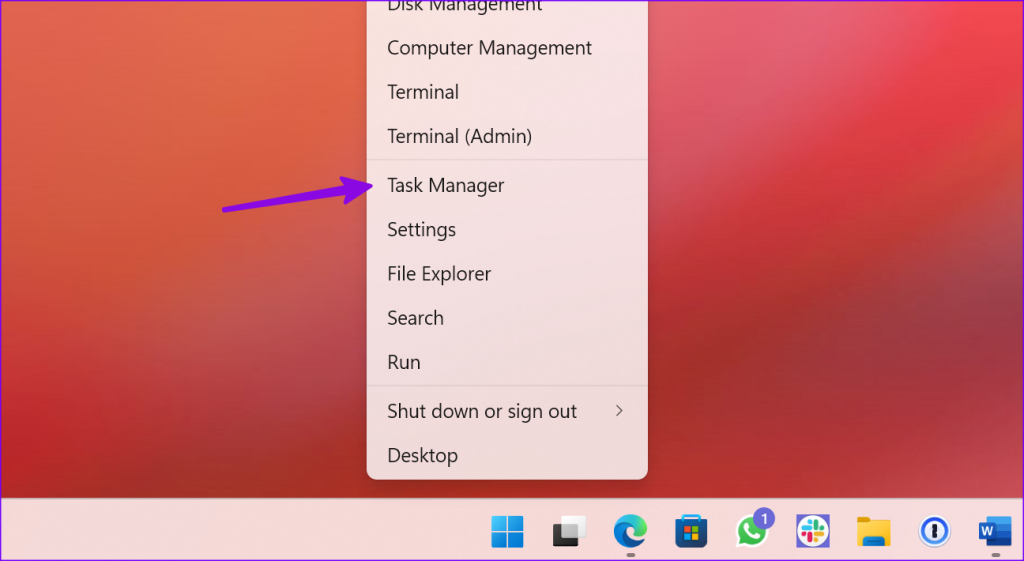Show Desktop via menu entry

[507, 455]
